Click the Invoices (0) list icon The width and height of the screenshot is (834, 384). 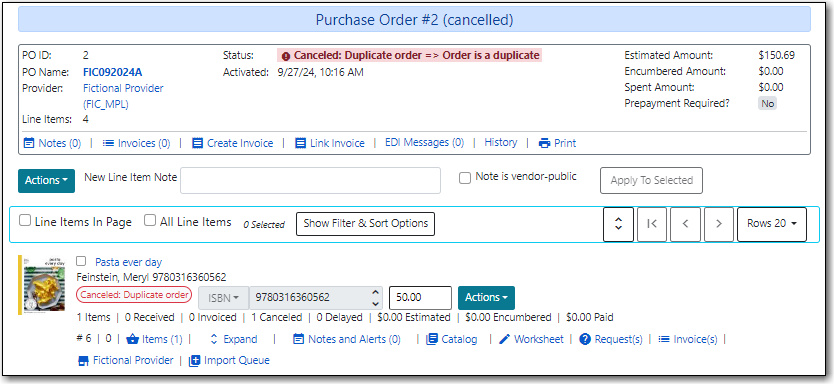click(108, 143)
